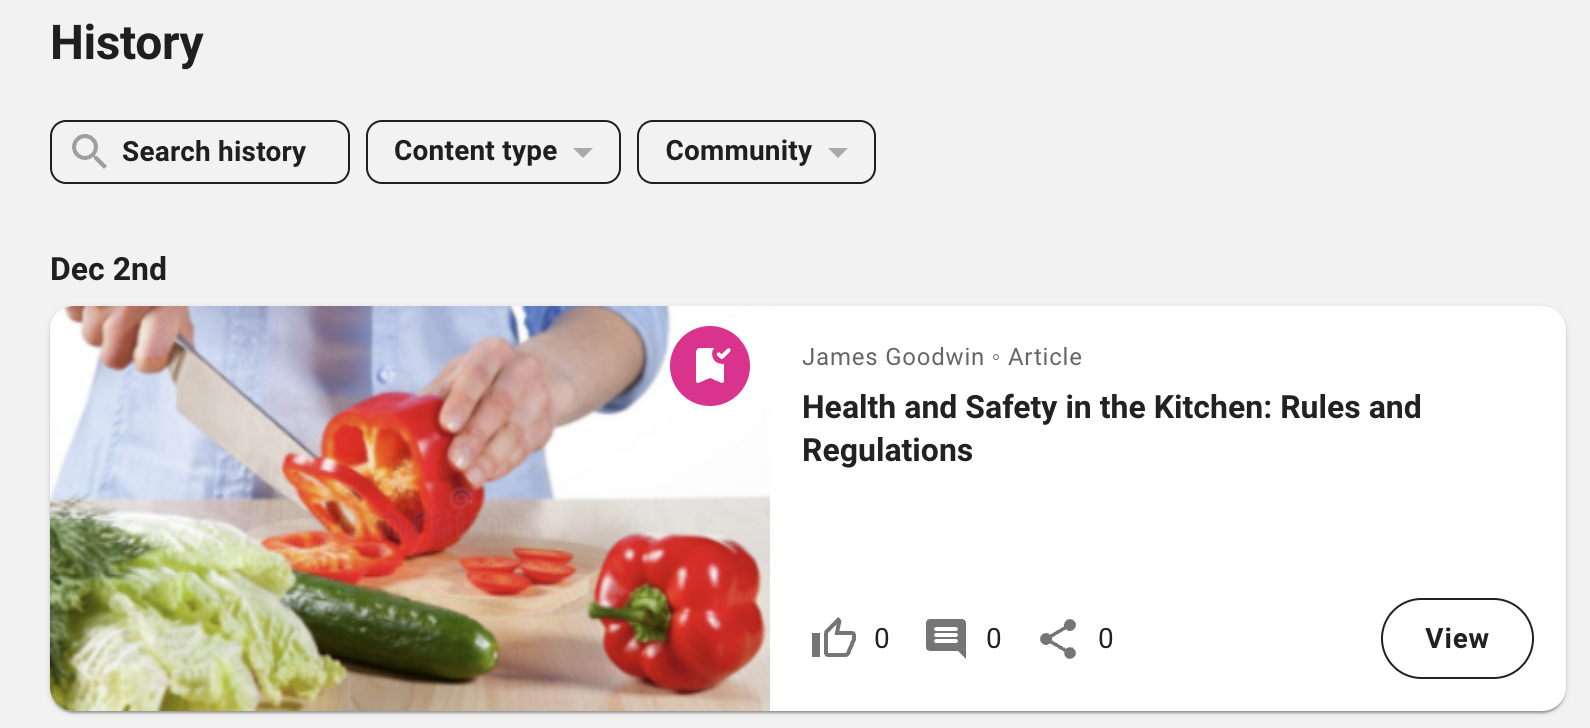The image size is (1590, 728).
Task: Click the share count number
Action: pos(1105,639)
